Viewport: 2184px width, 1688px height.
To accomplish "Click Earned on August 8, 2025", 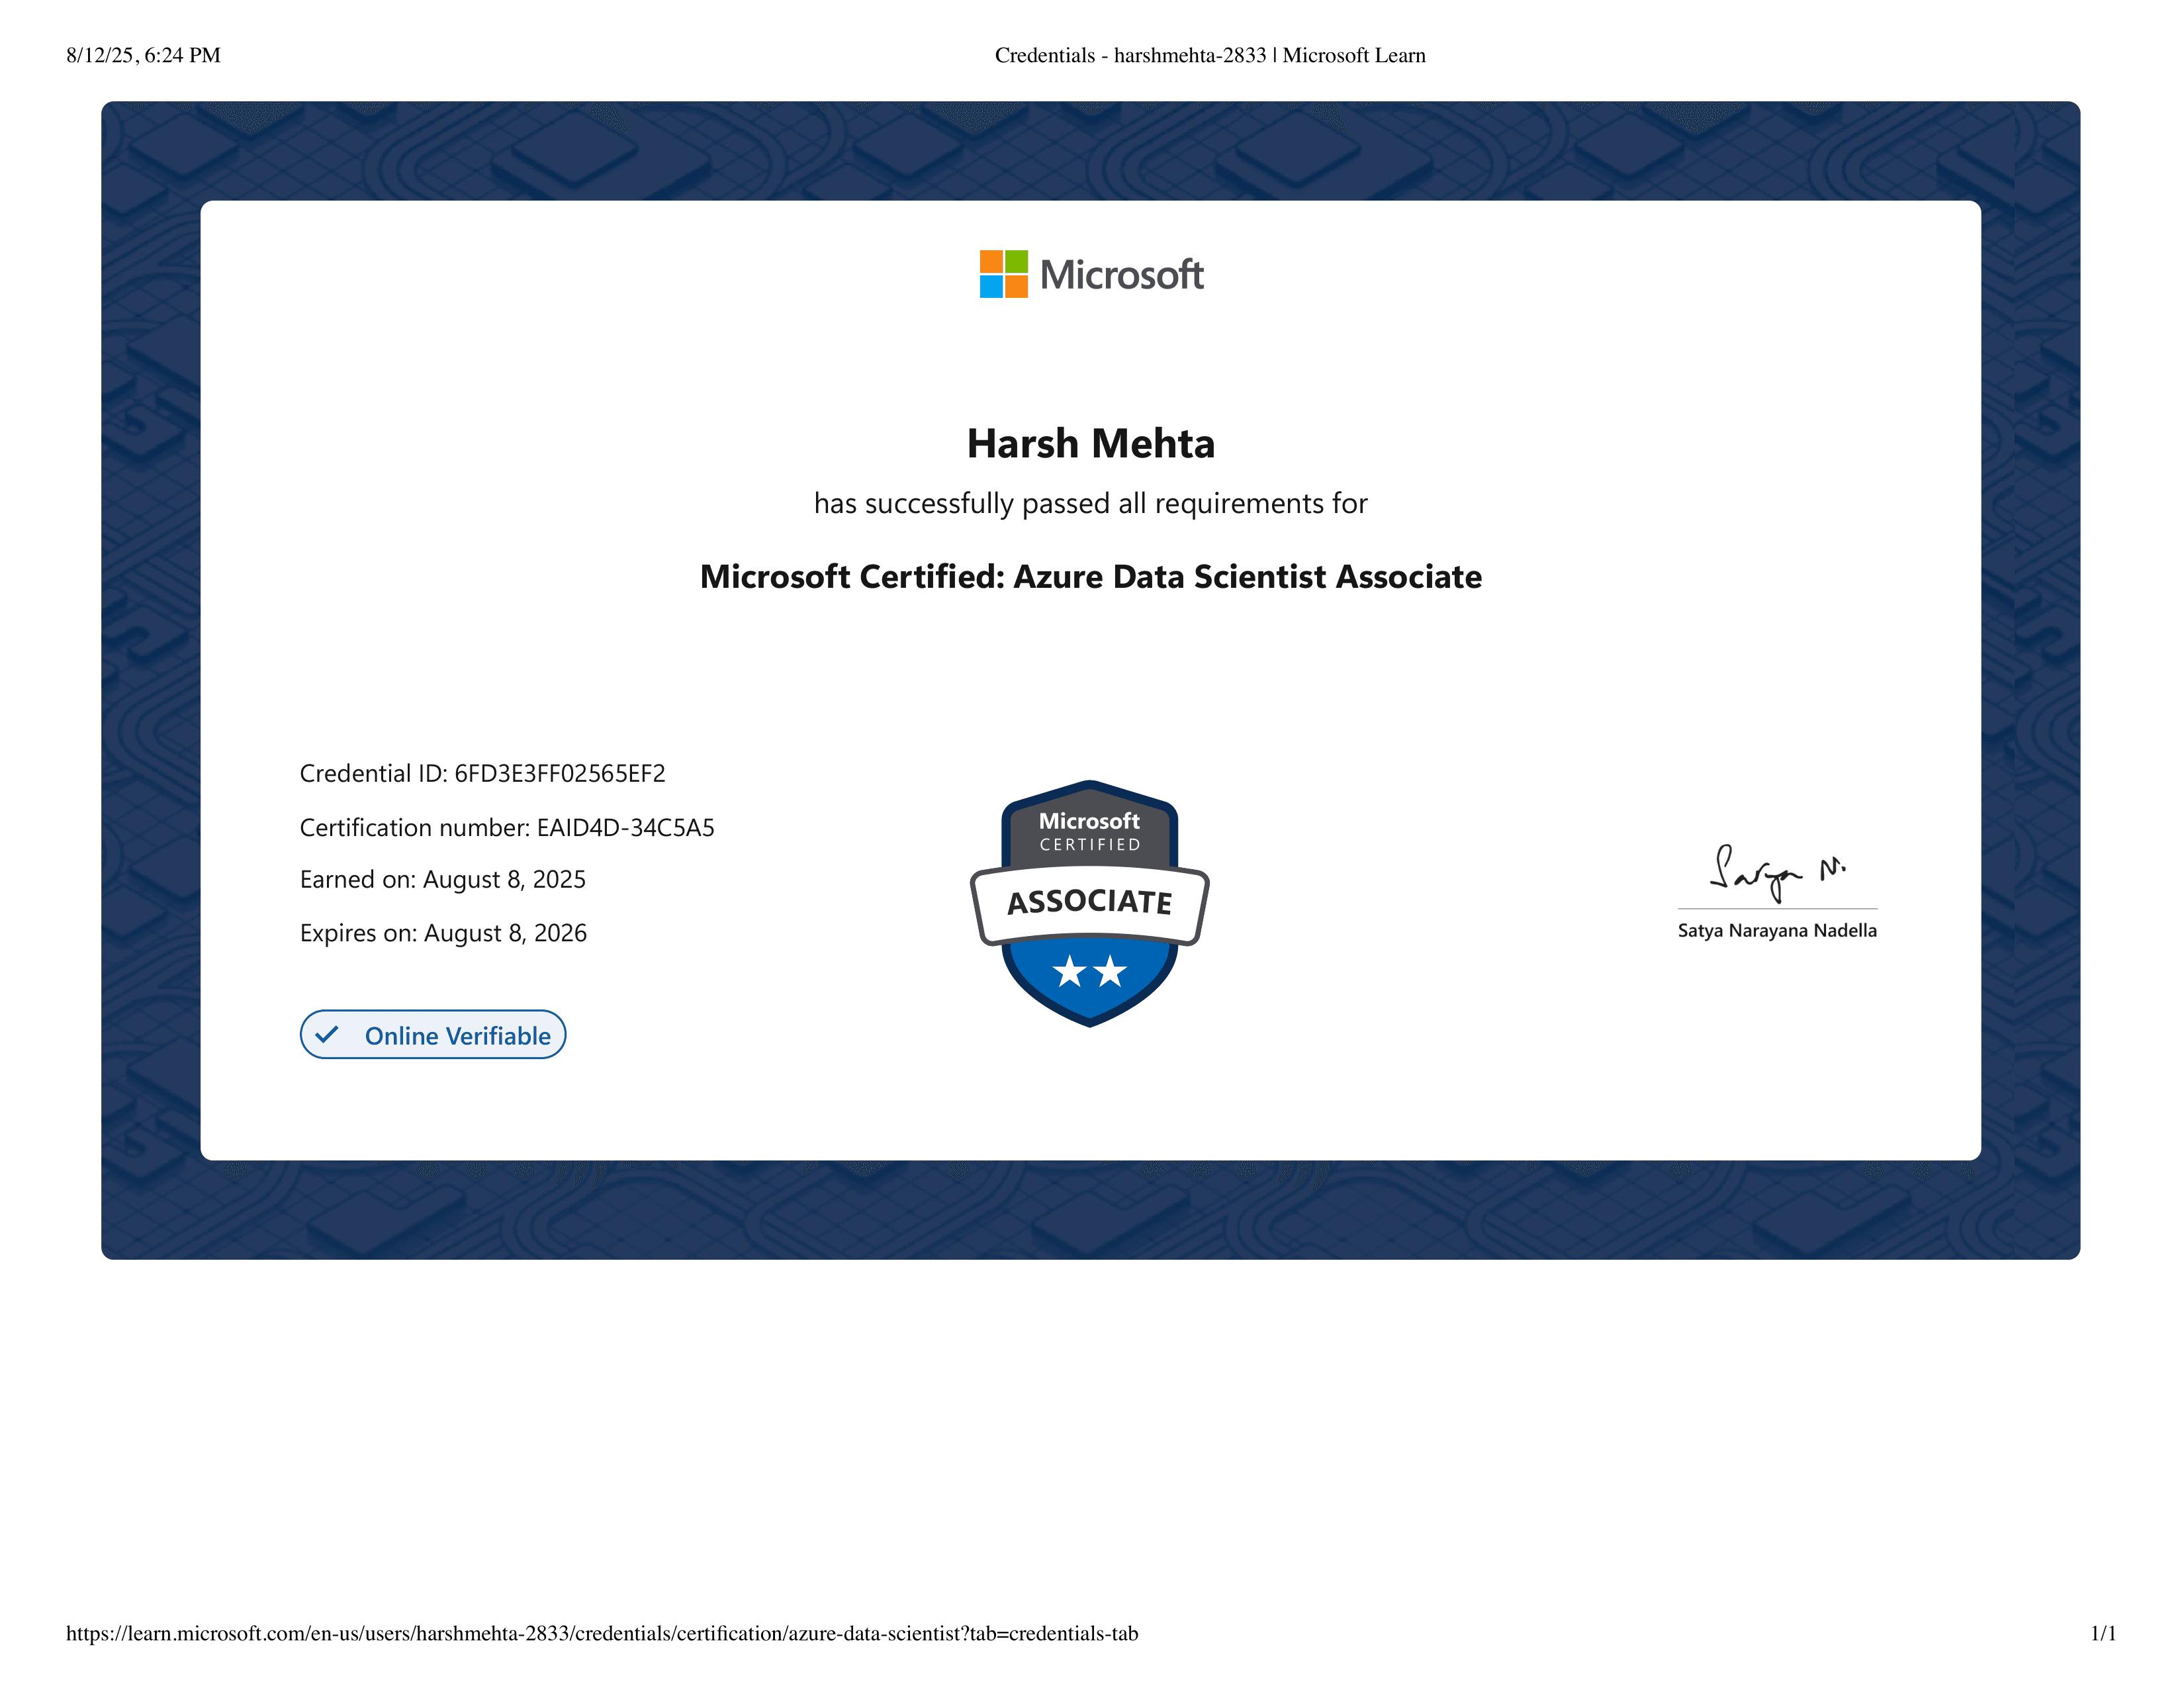I will point(443,880).
